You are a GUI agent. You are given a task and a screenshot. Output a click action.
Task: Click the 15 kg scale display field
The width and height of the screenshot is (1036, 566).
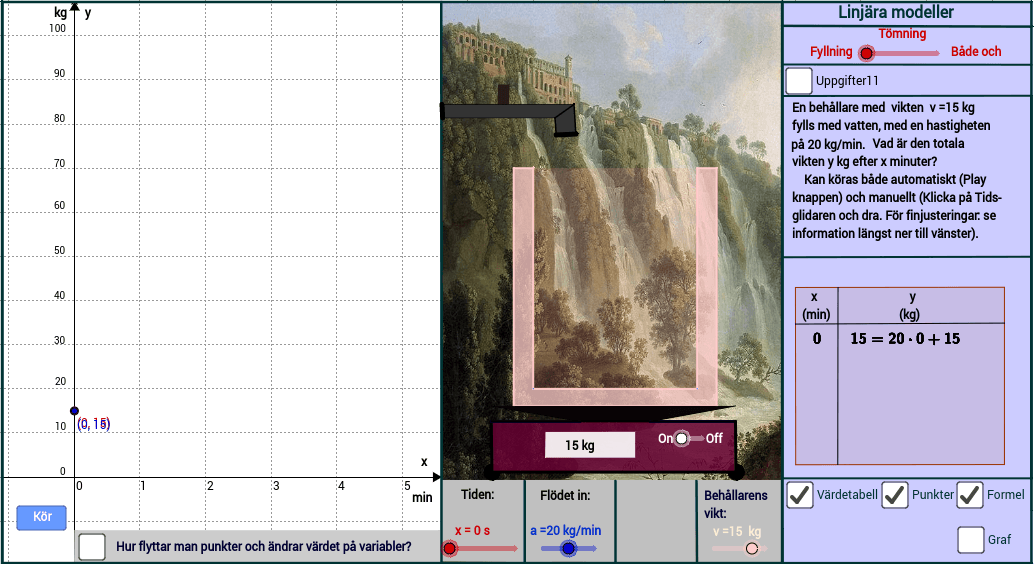click(x=589, y=445)
